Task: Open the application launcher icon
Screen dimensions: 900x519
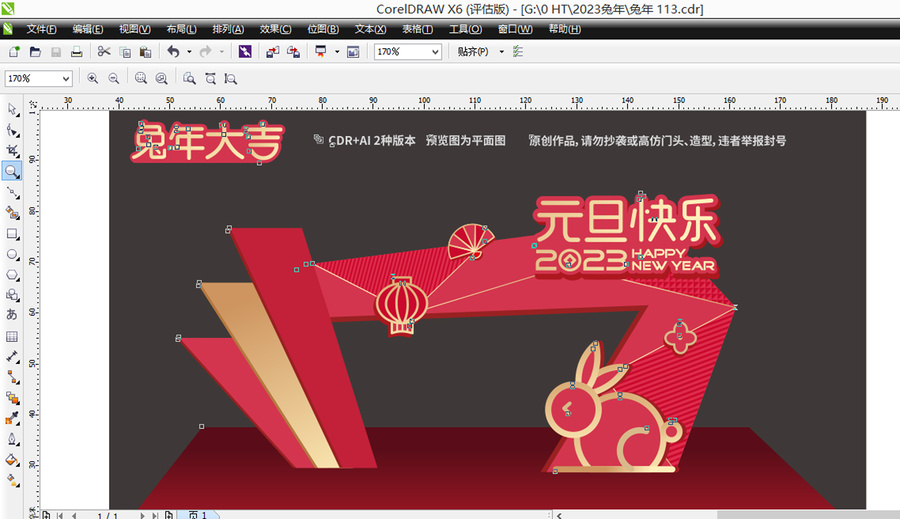Action: click(321, 52)
